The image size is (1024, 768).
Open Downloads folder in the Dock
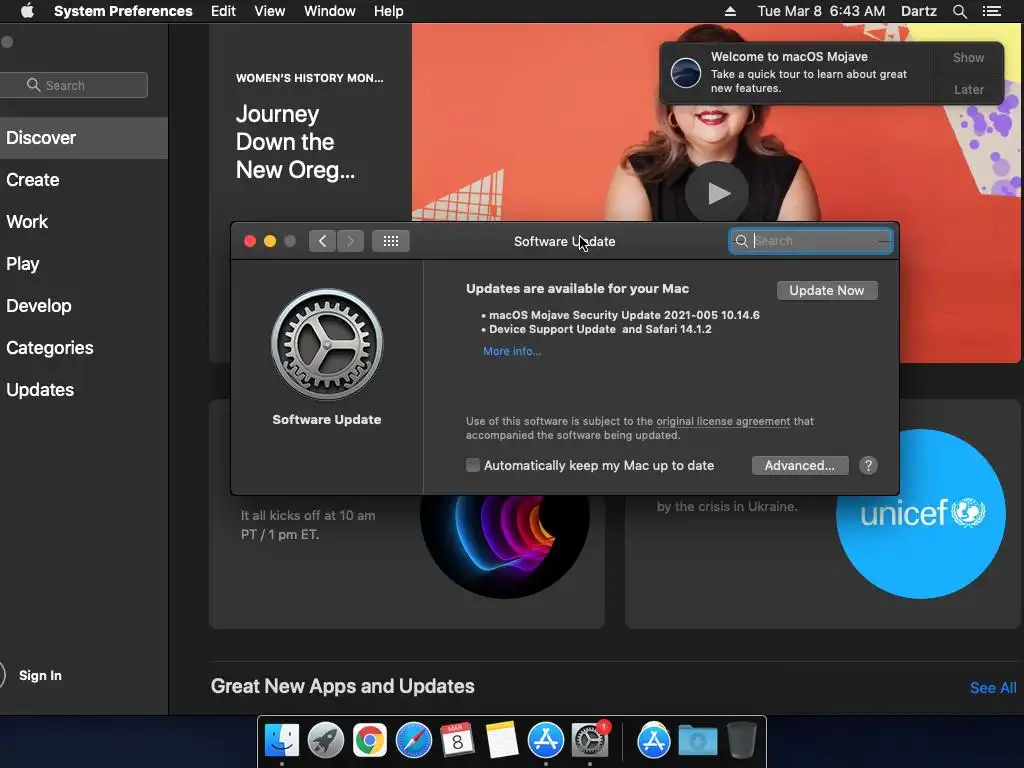click(697, 741)
